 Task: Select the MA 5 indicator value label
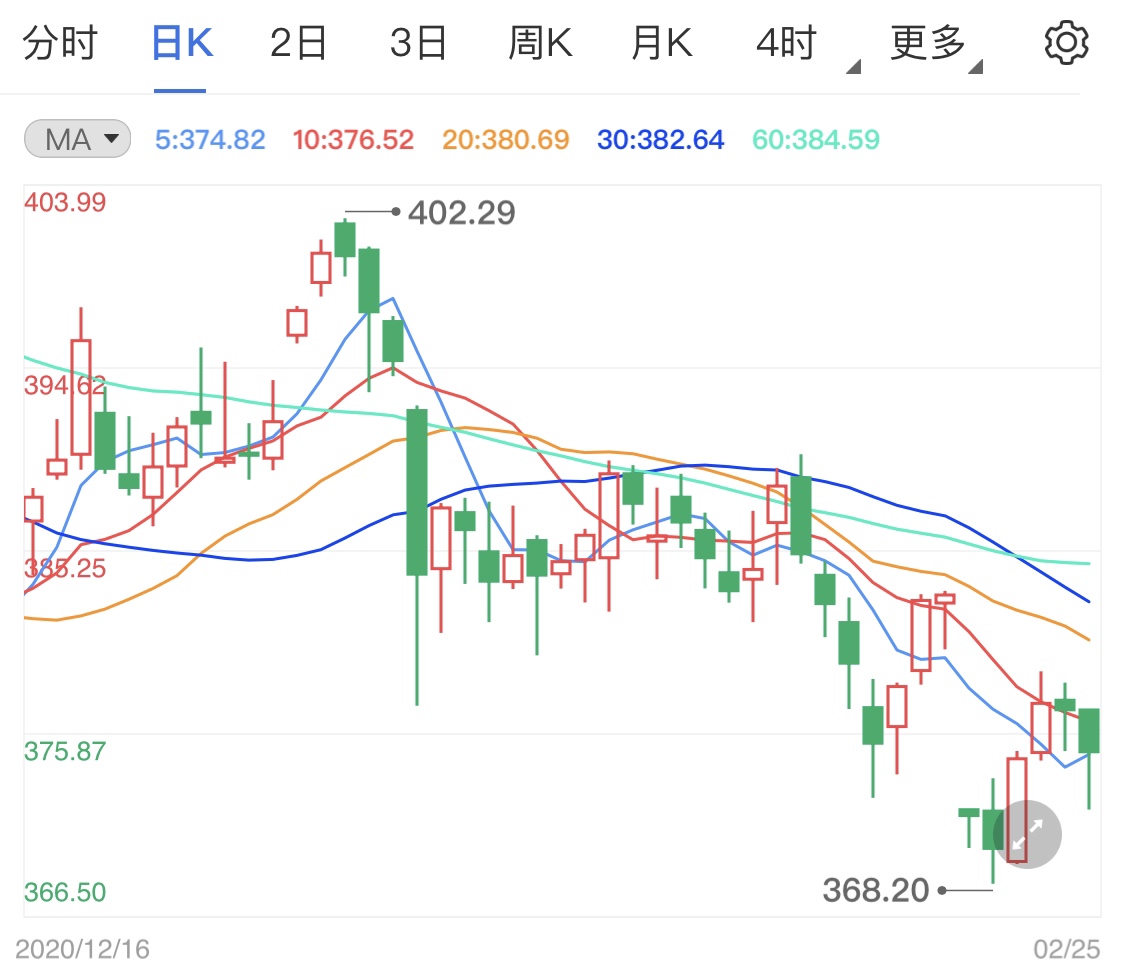coord(213,139)
